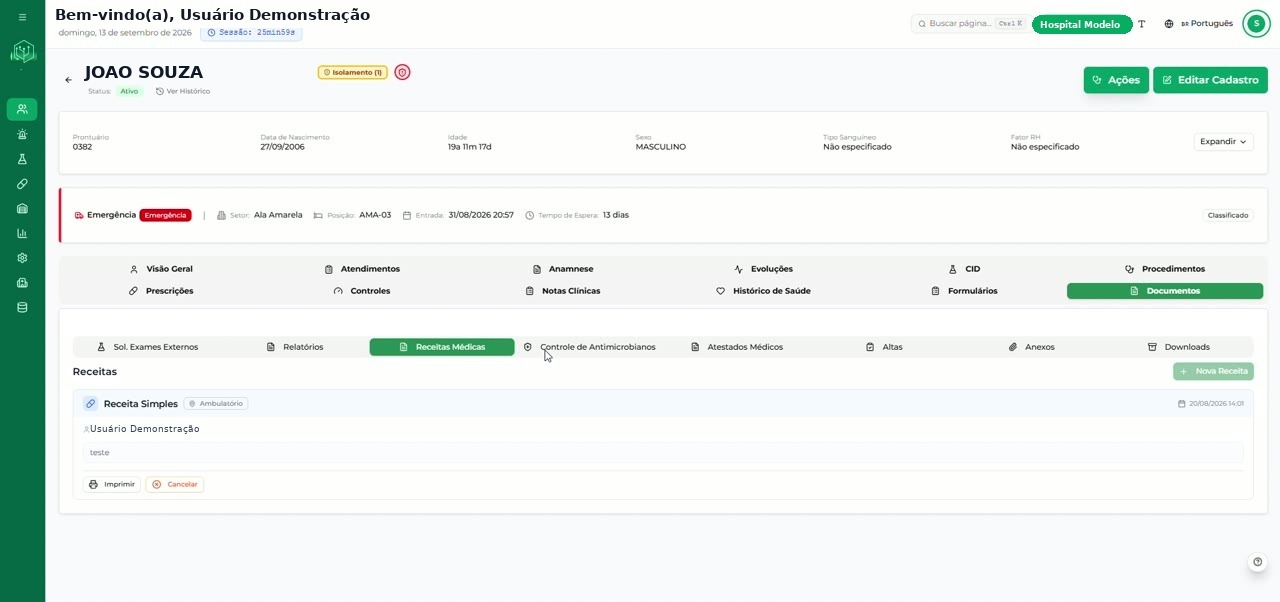Go back with the arrow beside JOAO SOUZA

pos(68,80)
